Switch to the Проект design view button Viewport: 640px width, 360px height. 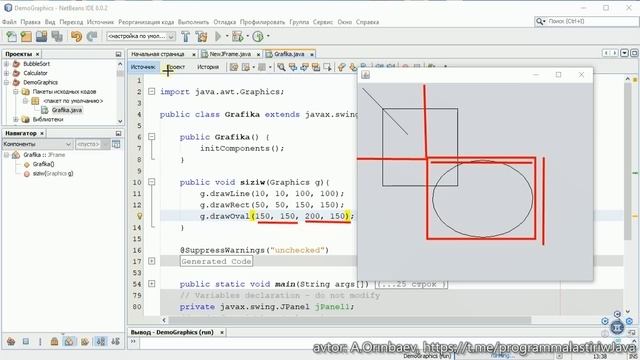(x=176, y=67)
